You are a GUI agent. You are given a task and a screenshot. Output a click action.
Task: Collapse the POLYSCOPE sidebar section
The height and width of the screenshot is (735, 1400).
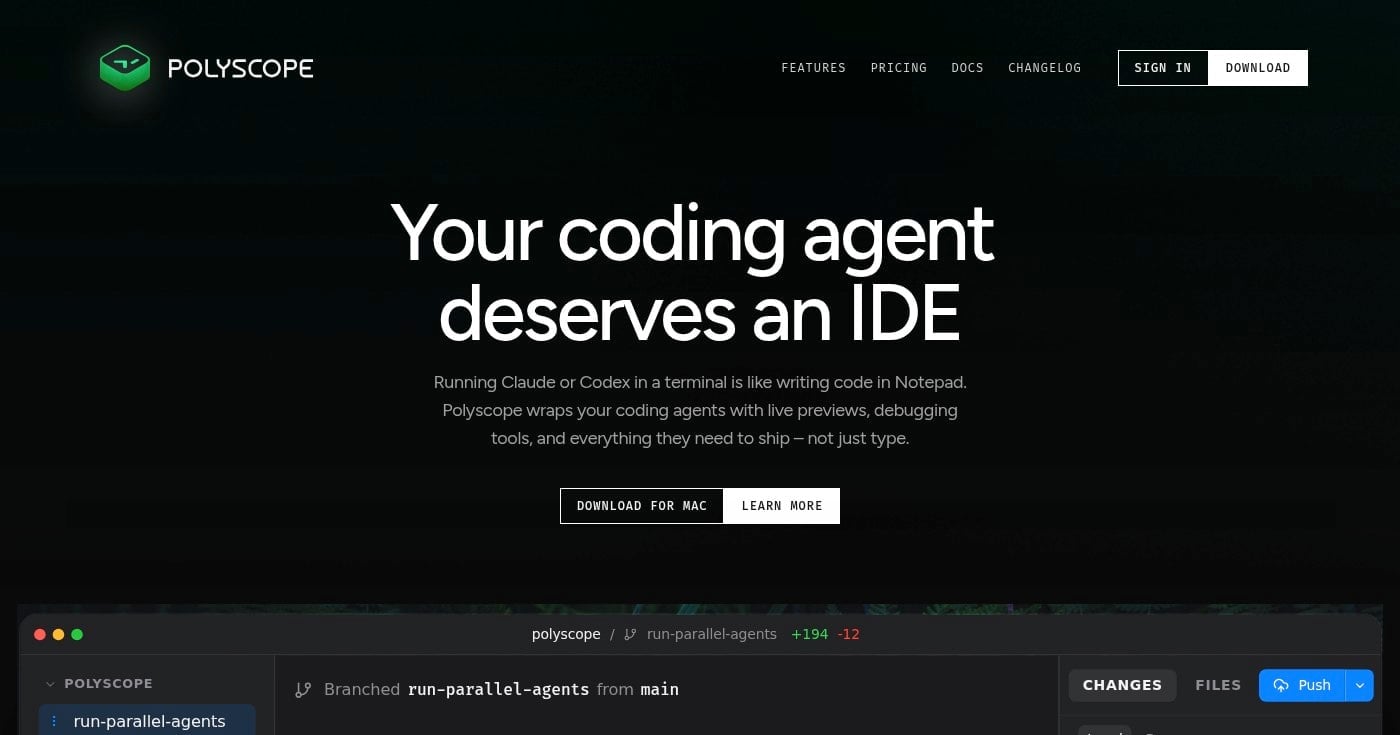point(50,683)
